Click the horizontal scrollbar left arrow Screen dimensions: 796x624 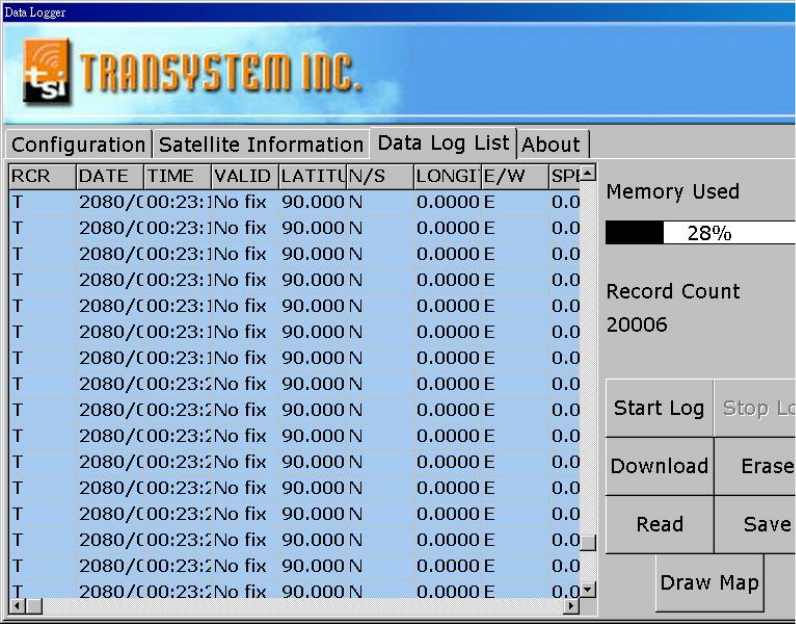pos(17,606)
